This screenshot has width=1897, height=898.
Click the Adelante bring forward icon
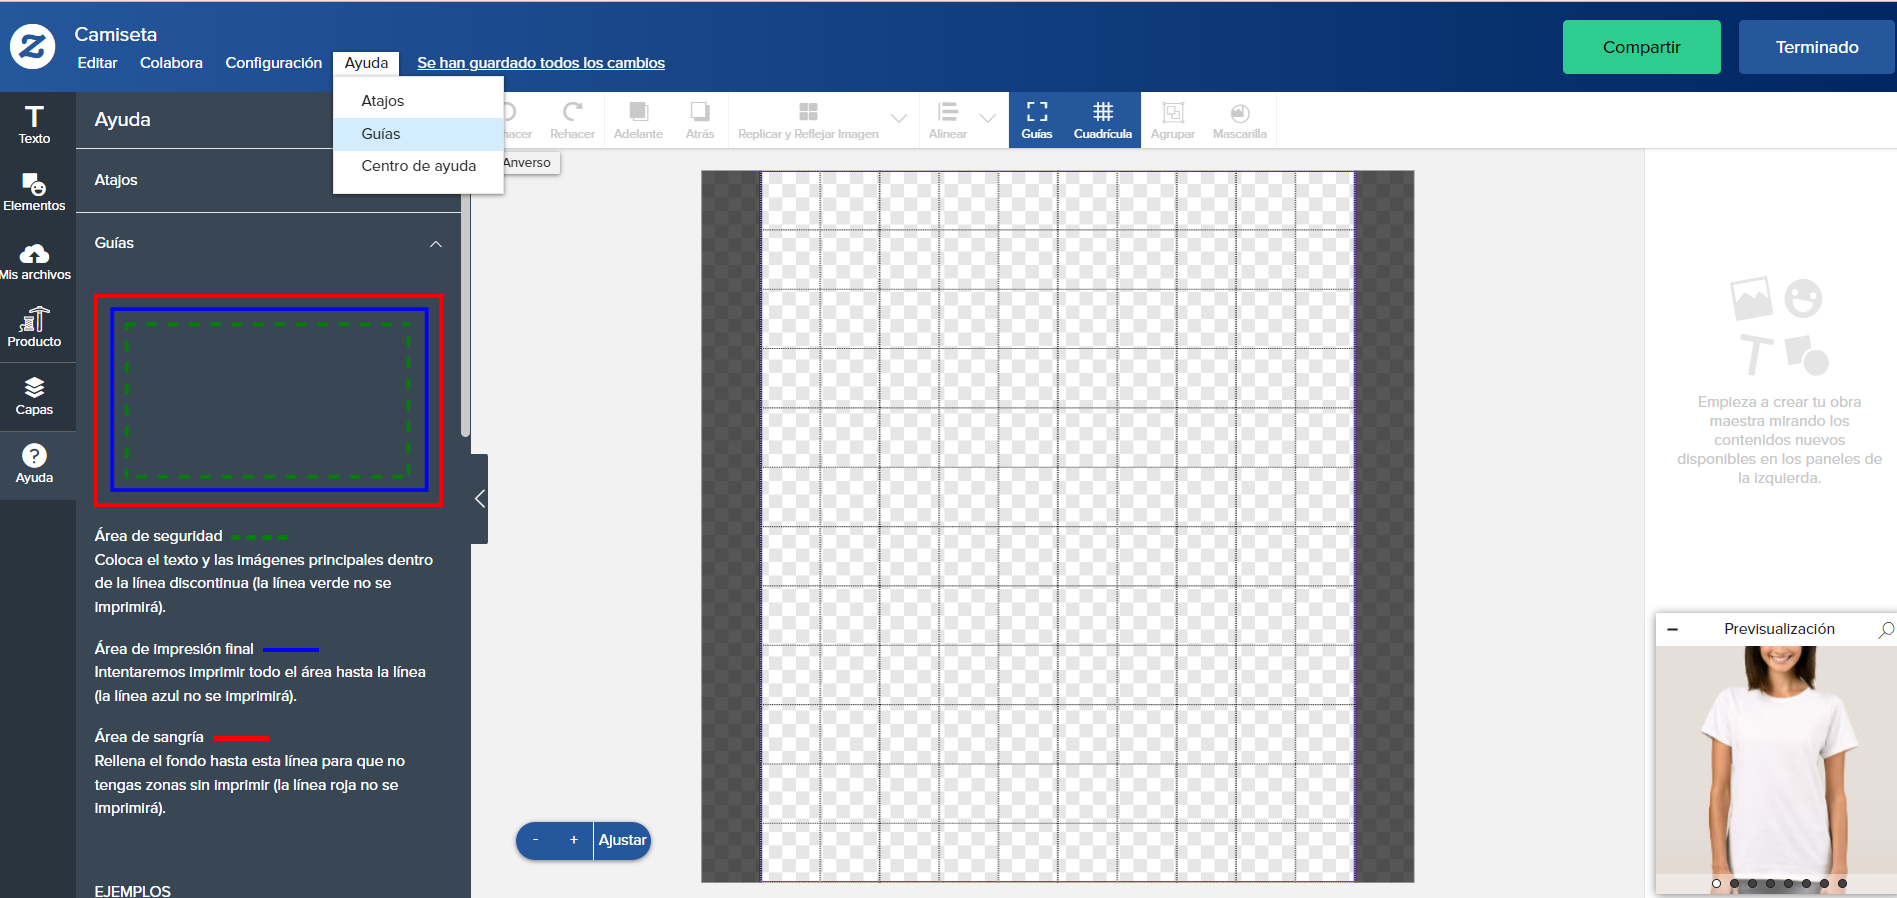click(x=638, y=120)
